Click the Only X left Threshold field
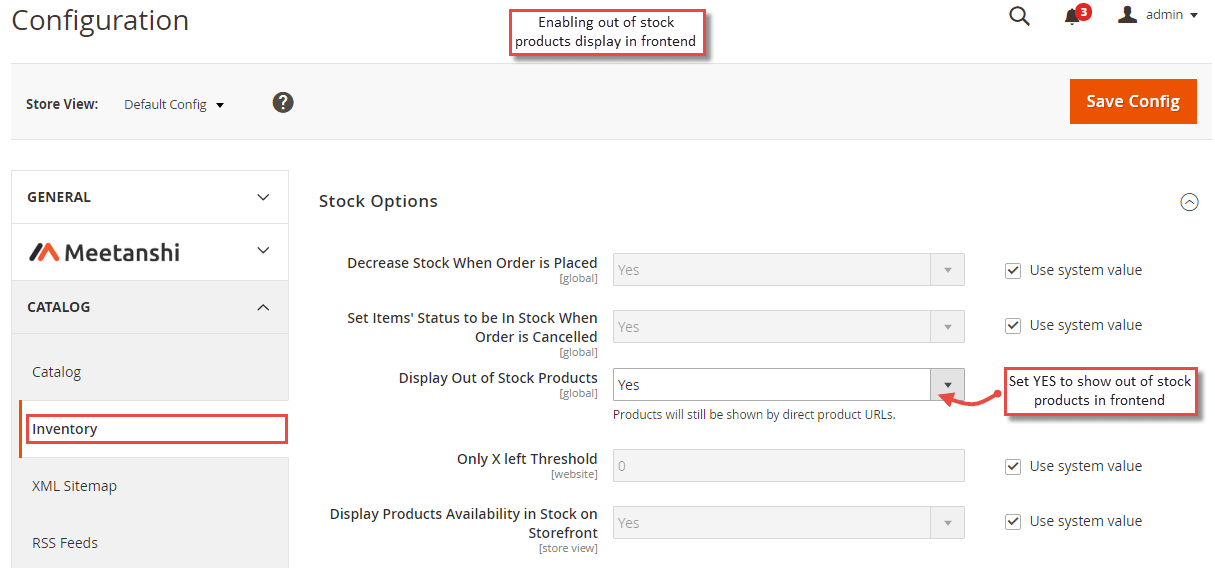This screenshot has width=1215, height=568. tap(789, 466)
